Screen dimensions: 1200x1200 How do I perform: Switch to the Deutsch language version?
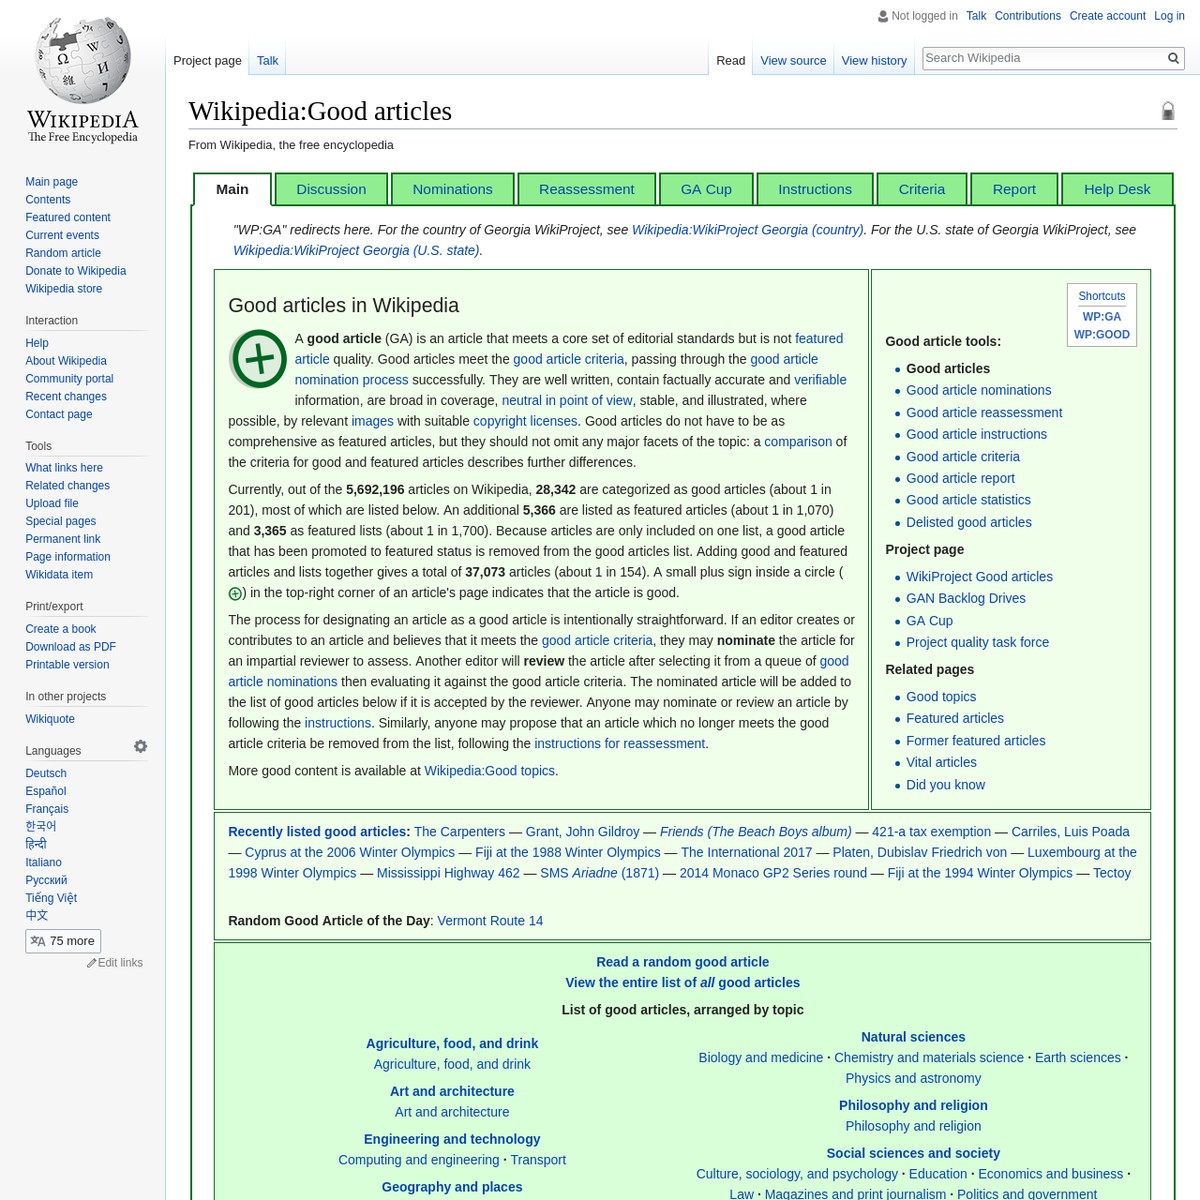tap(46, 774)
